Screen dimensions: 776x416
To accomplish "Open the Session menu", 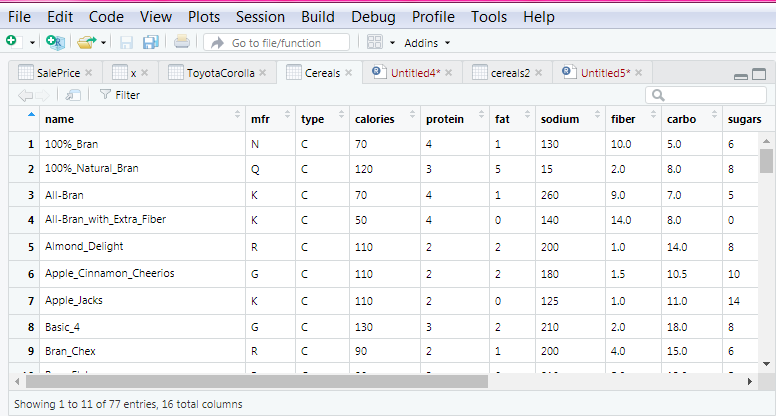I will click(x=260, y=17).
